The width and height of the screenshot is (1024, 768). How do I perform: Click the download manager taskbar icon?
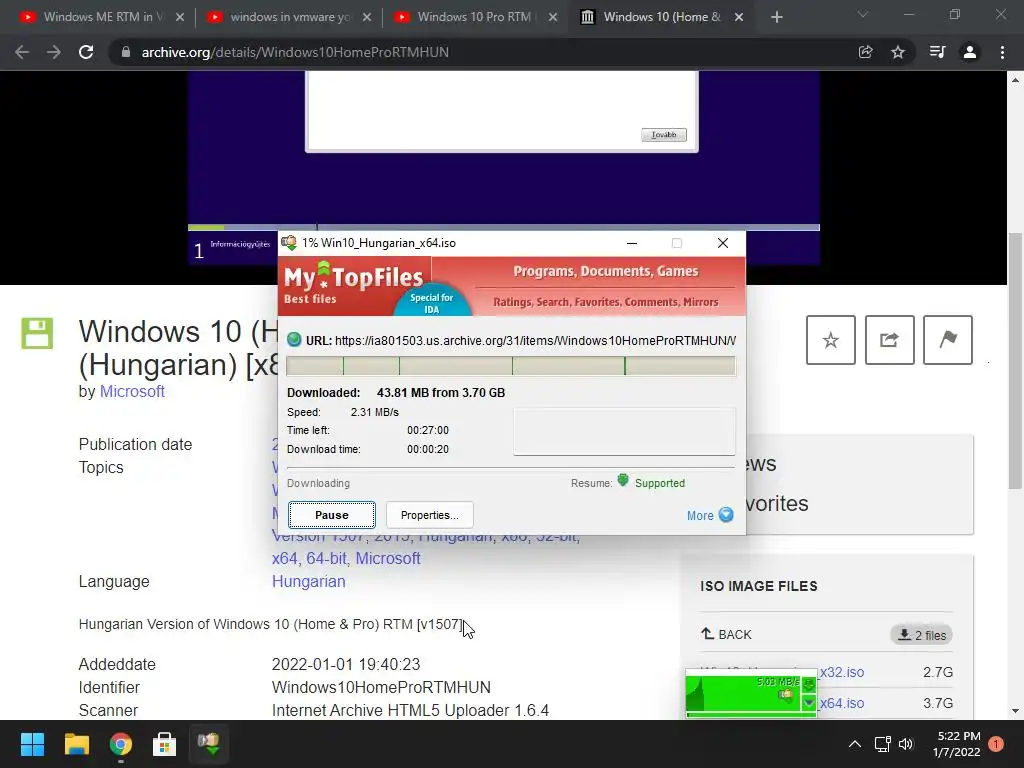pos(209,744)
